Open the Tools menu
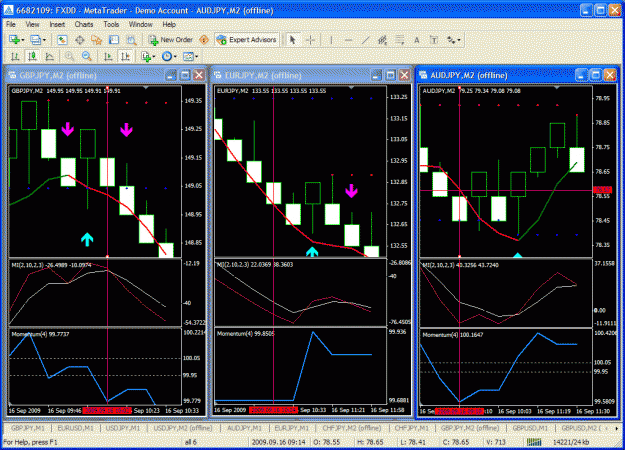 (111, 24)
